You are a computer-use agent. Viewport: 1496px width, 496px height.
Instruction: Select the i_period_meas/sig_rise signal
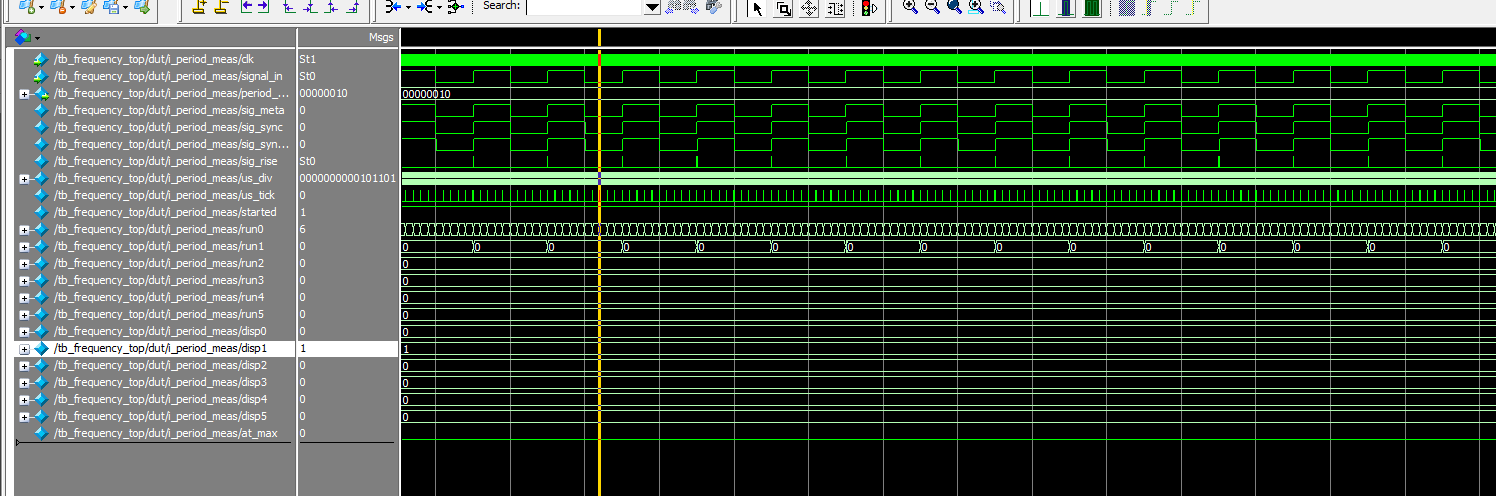167,161
